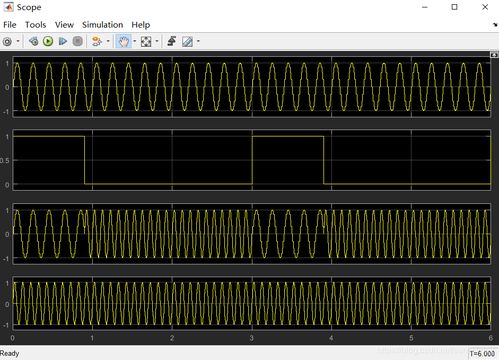Click the square-wave signal plot (second axes)
Viewport: 499px width, 360px height.
click(x=252, y=160)
